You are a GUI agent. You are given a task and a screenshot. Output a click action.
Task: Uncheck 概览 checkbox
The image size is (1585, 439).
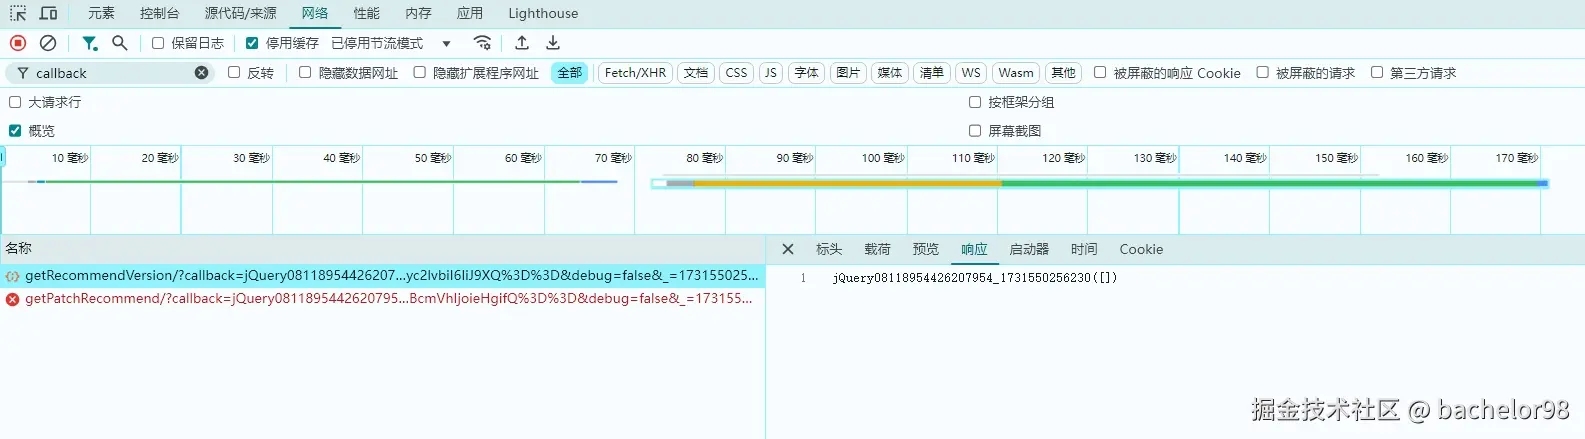[x=15, y=130]
